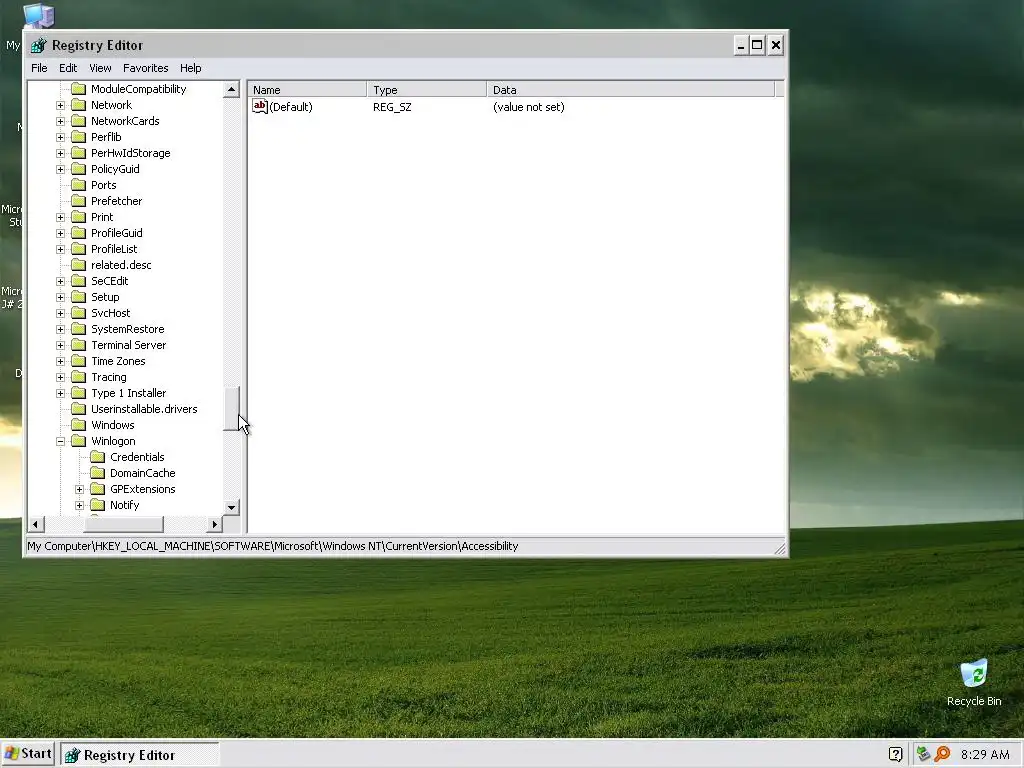The width and height of the screenshot is (1024, 768).
Task: Click the SvcHost folder icon
Action: coord(78,313)
